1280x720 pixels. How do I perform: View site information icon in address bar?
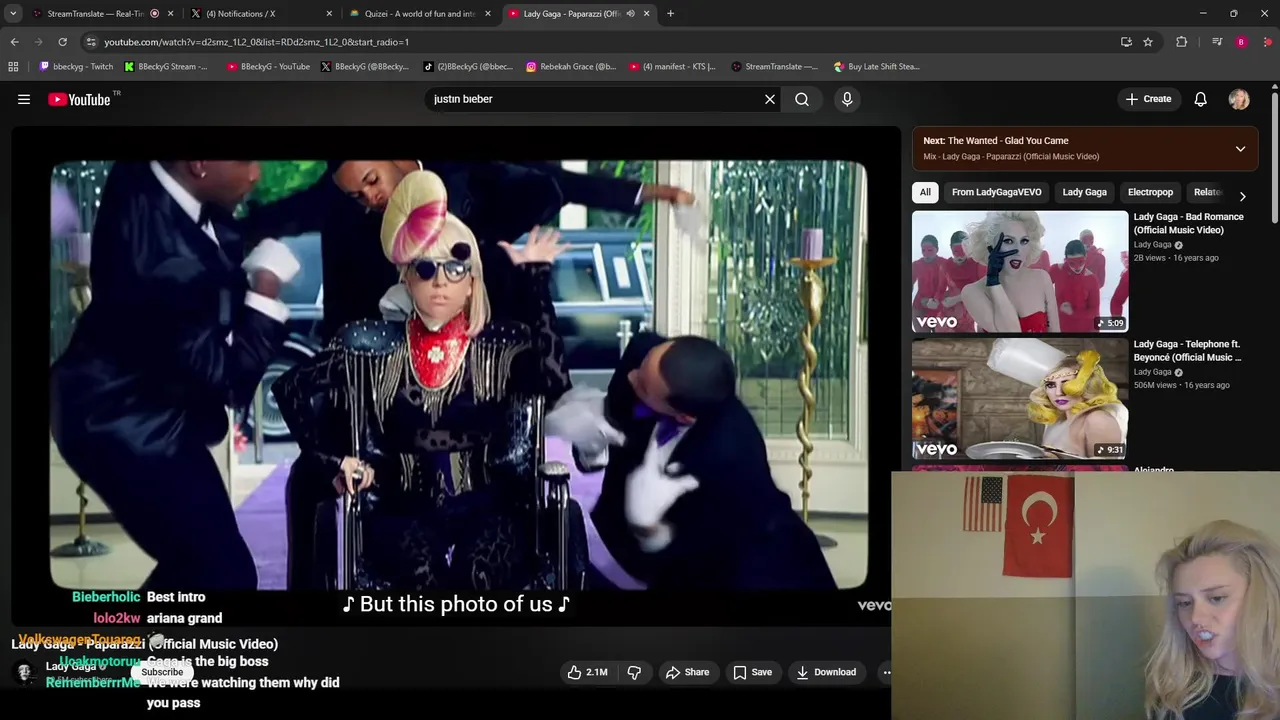(x=91, y=42)
